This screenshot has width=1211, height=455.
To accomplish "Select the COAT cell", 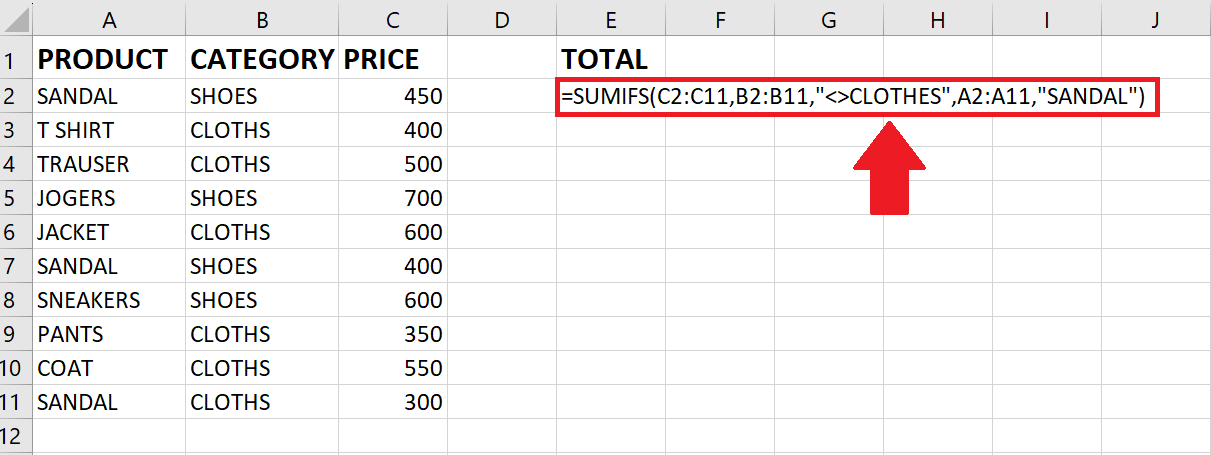I will pyautogui.click(x=109, y=368).
